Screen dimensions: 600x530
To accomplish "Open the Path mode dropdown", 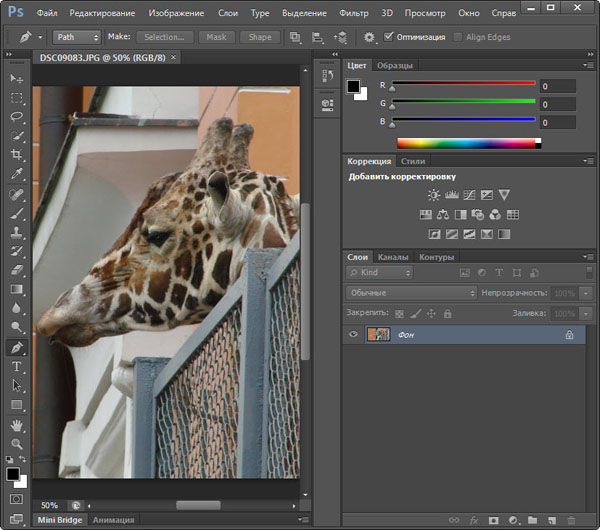I will [x=76, y=37].
